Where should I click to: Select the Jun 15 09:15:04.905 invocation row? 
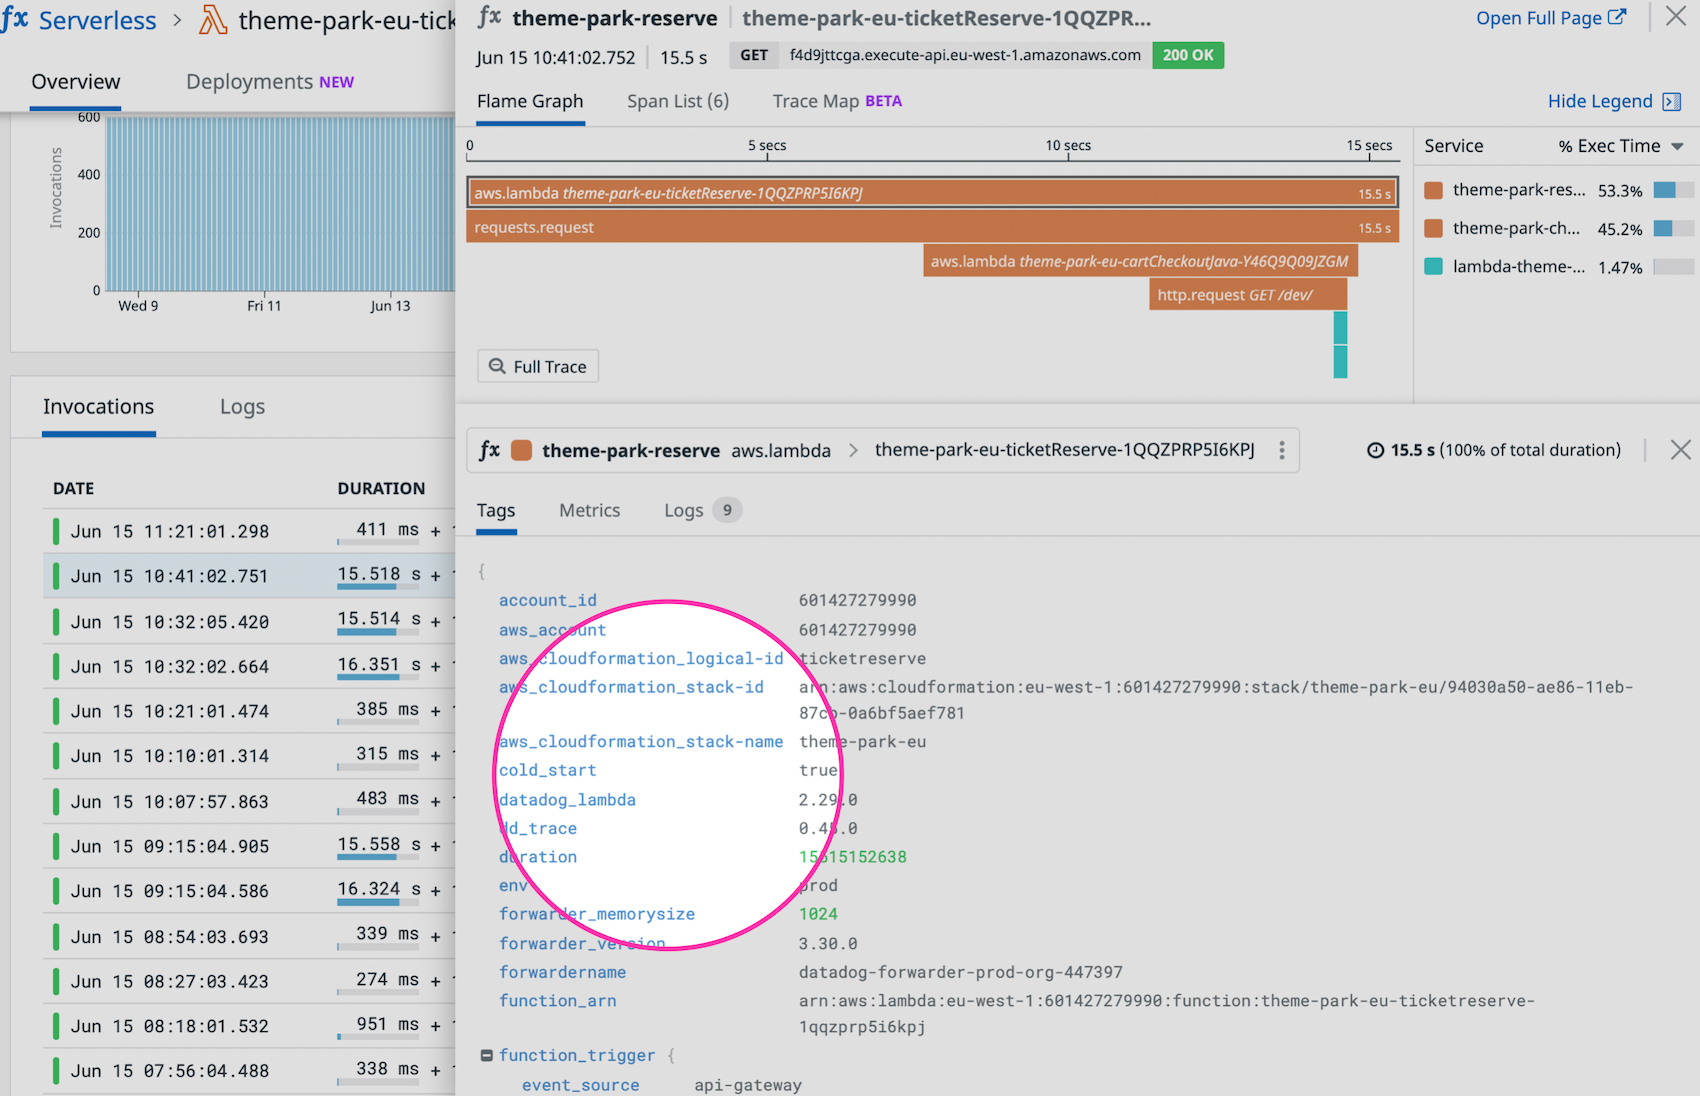click(x=170, y=846)
